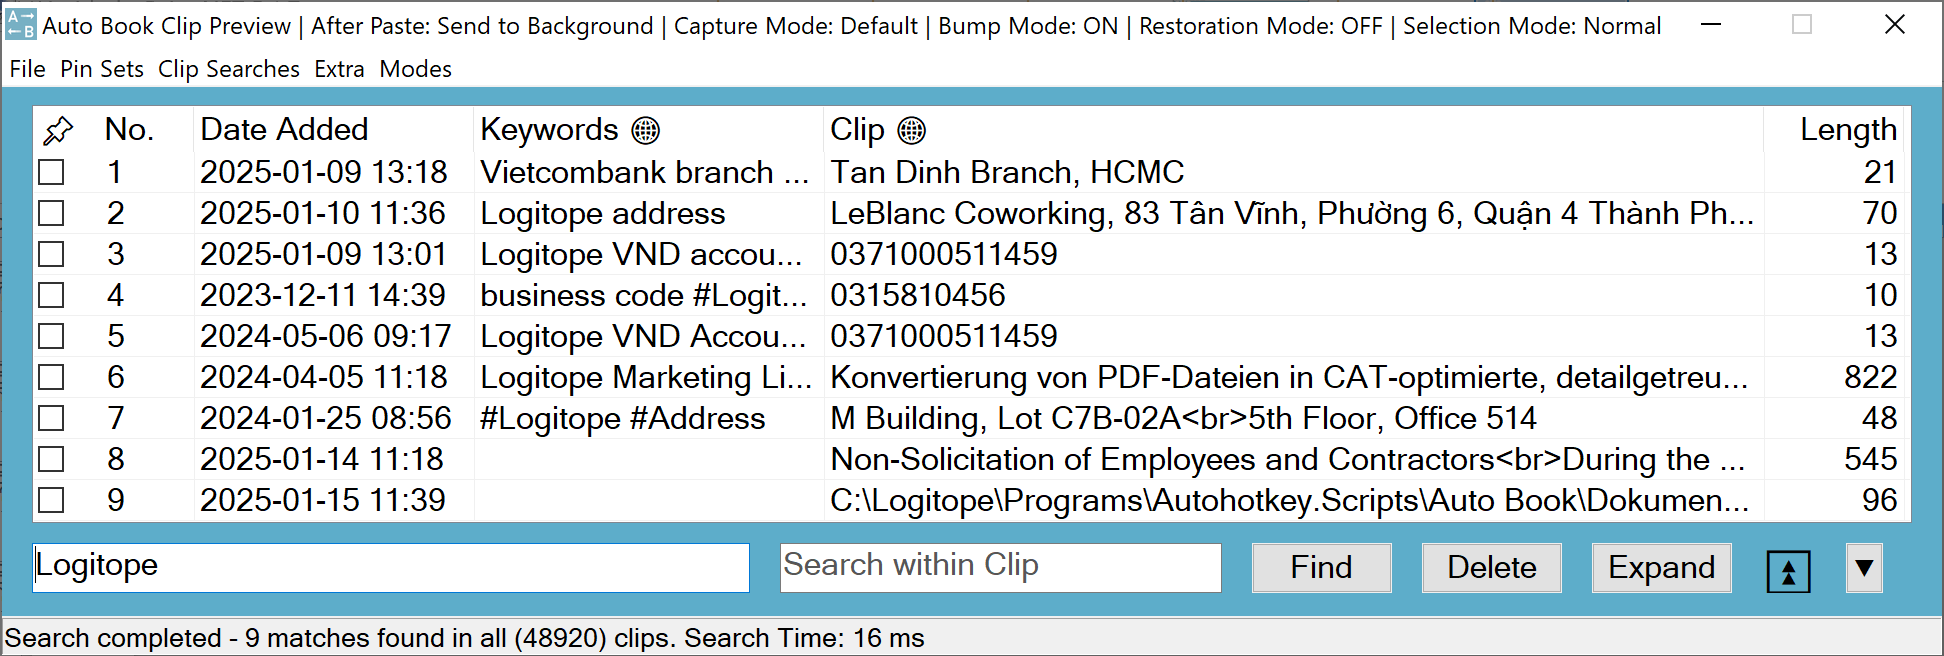
Task: Open the File menu
Action: coord(27,69)
